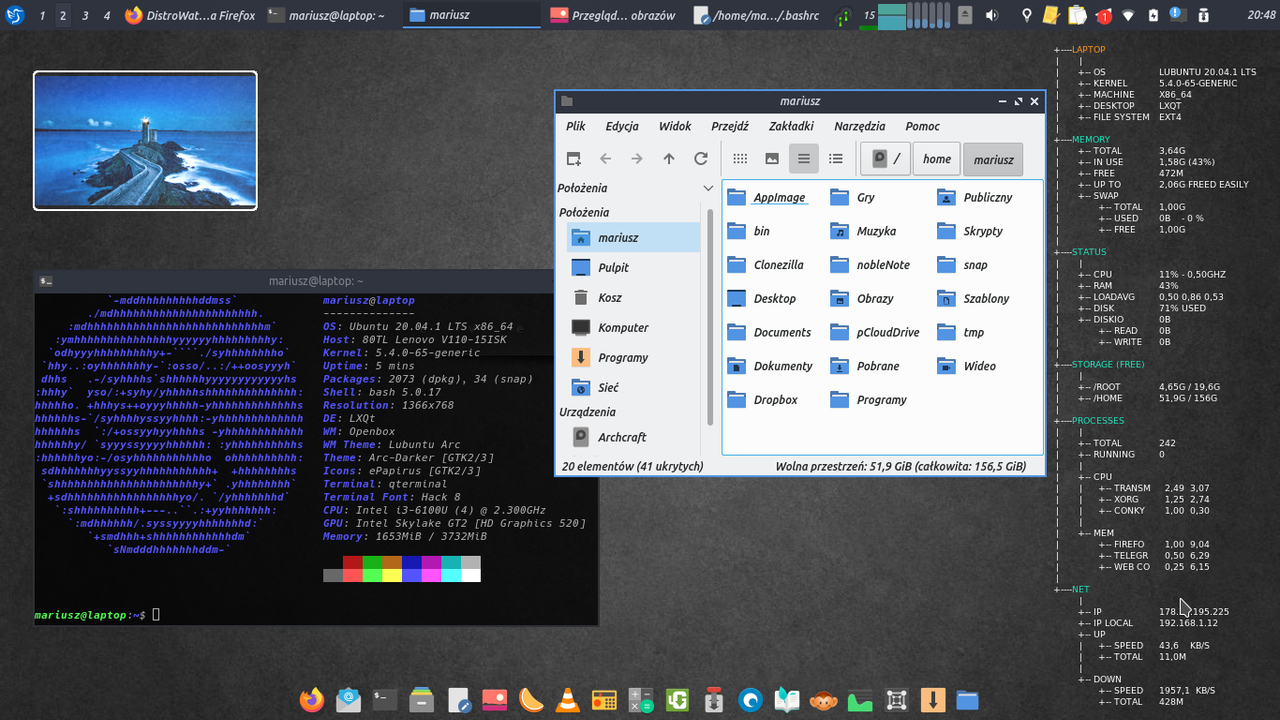This screenshot has height=720, width=1280.
Task: Expand the Położenia side pane dropdown
Action: pyautogui.click(x=708, y=188)
